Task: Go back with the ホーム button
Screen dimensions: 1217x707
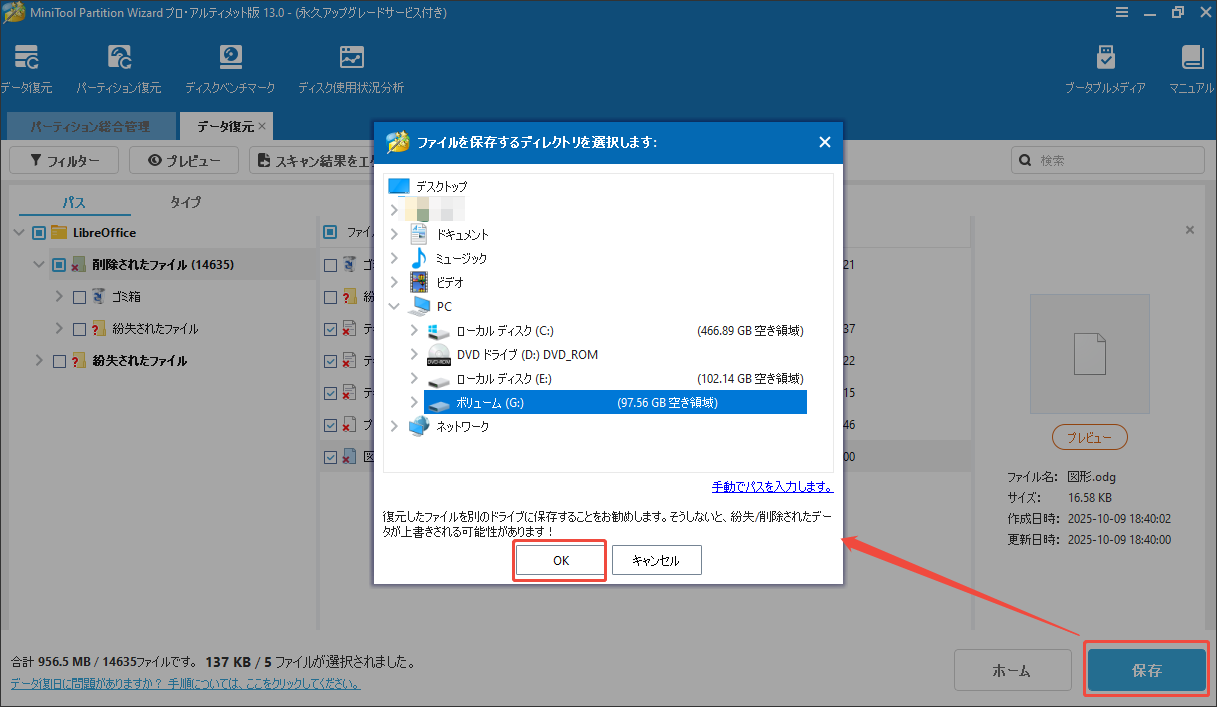Action: (1013, 670)
